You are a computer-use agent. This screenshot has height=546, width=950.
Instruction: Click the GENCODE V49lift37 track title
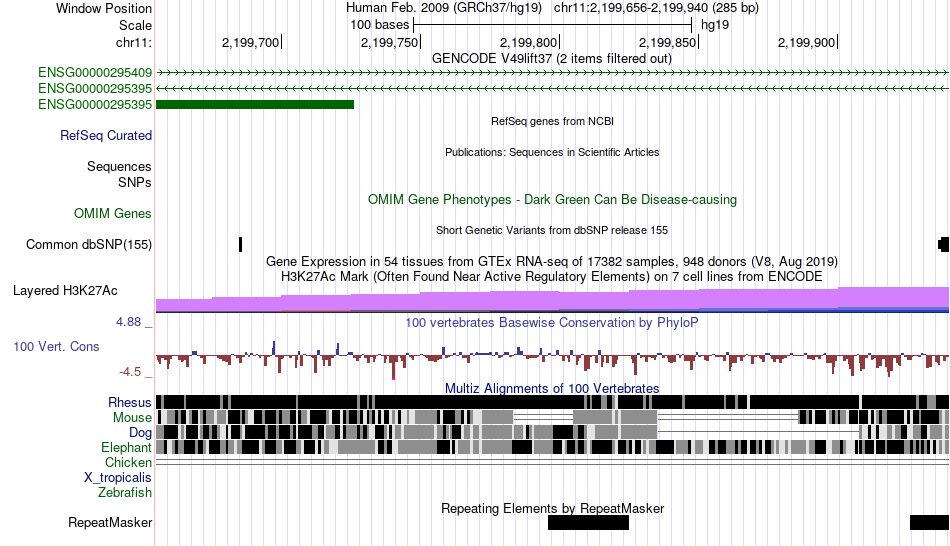pyautogui.click(x=551, y=59)
